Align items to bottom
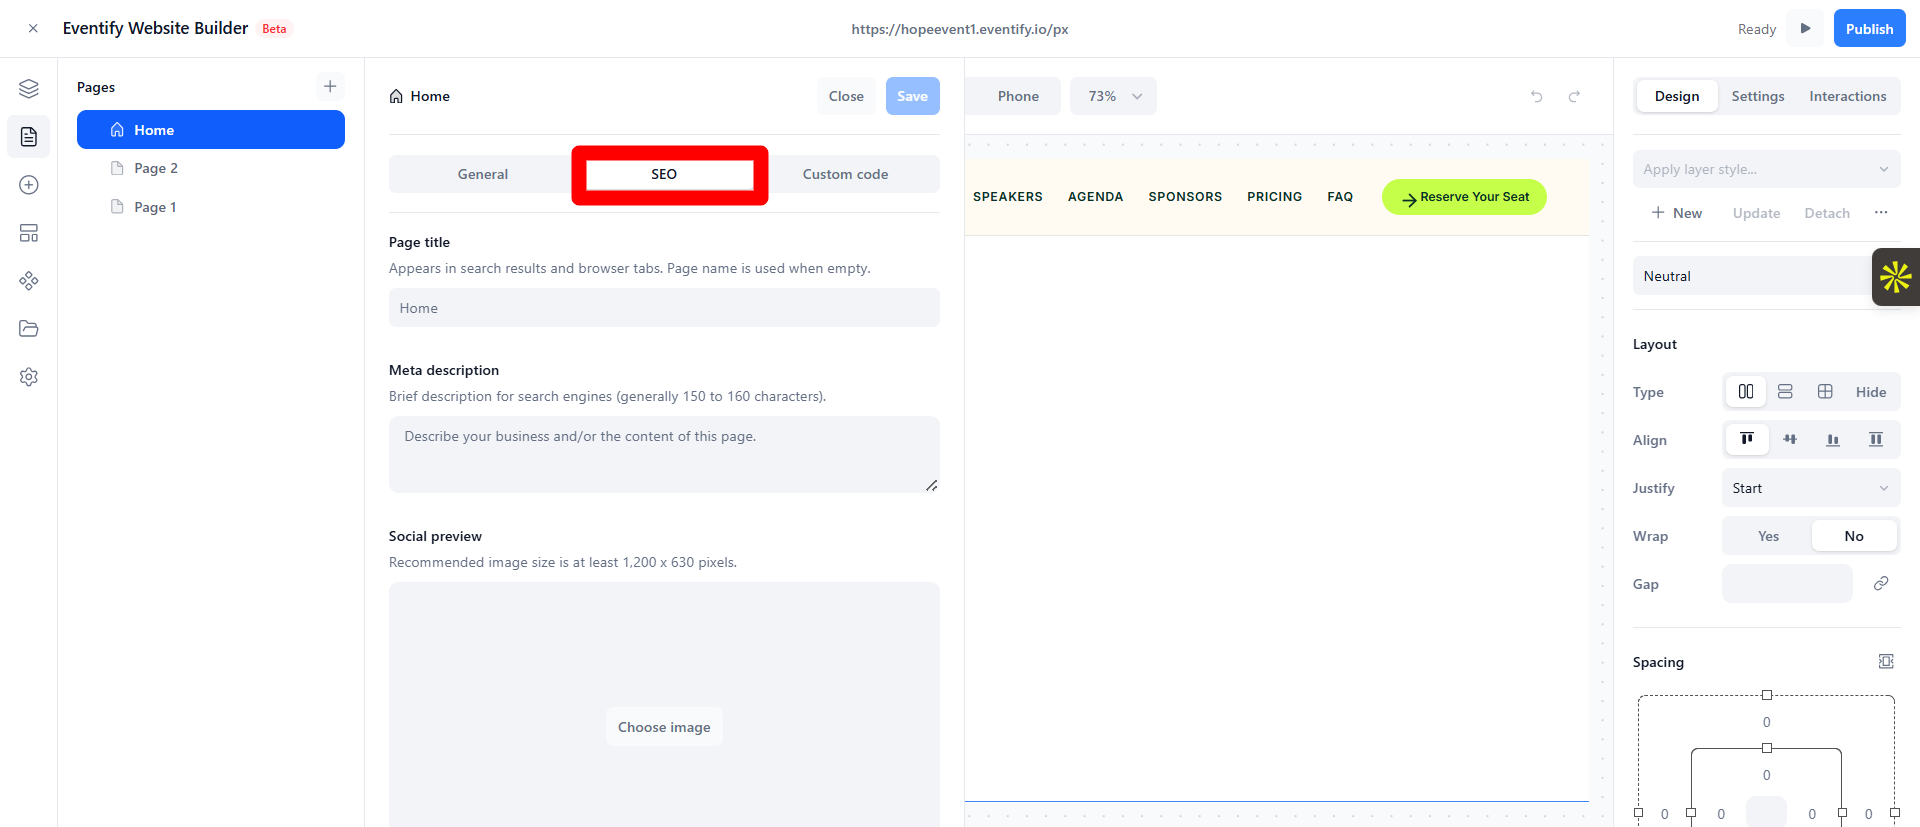 point(1833,440)
